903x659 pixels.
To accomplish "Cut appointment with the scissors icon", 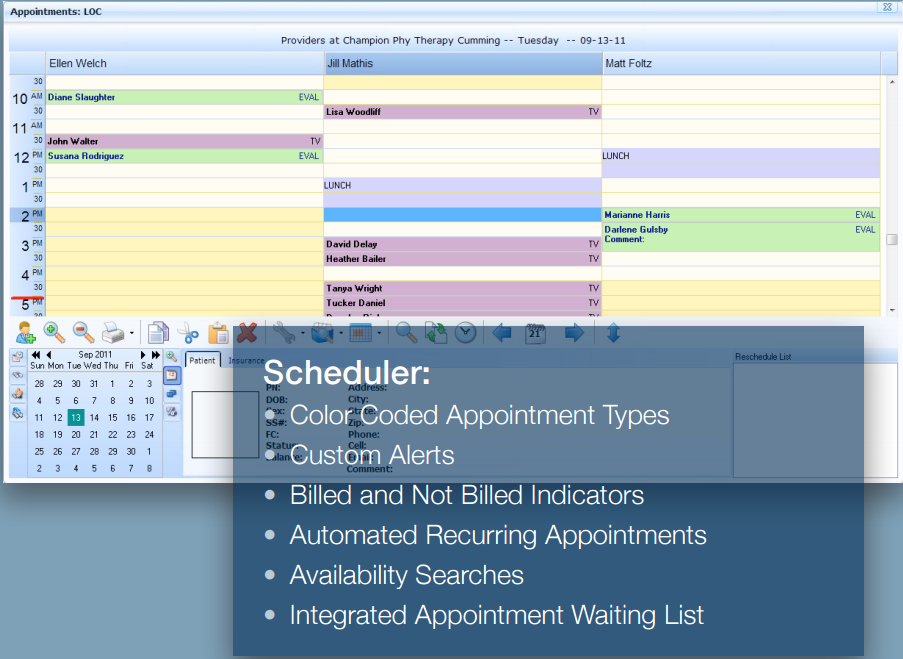I will 188,333.
